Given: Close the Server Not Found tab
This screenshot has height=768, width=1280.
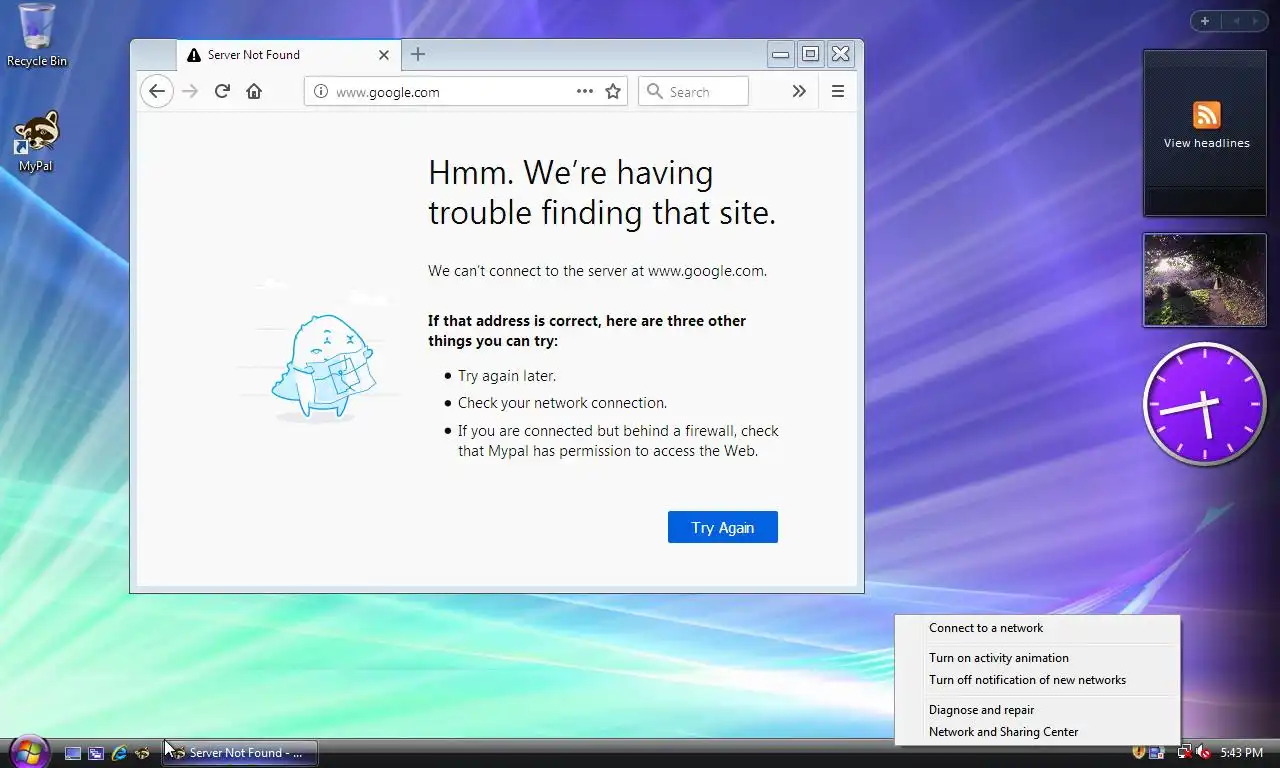Looking at the screenshot, I should [383, 55].
